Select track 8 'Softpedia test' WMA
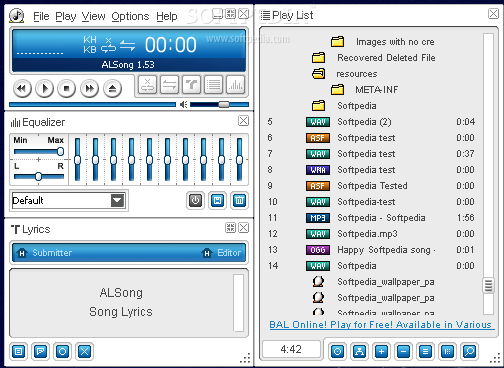Image resolution: width=504 pixels, height=368 pixels. (373, 170)
